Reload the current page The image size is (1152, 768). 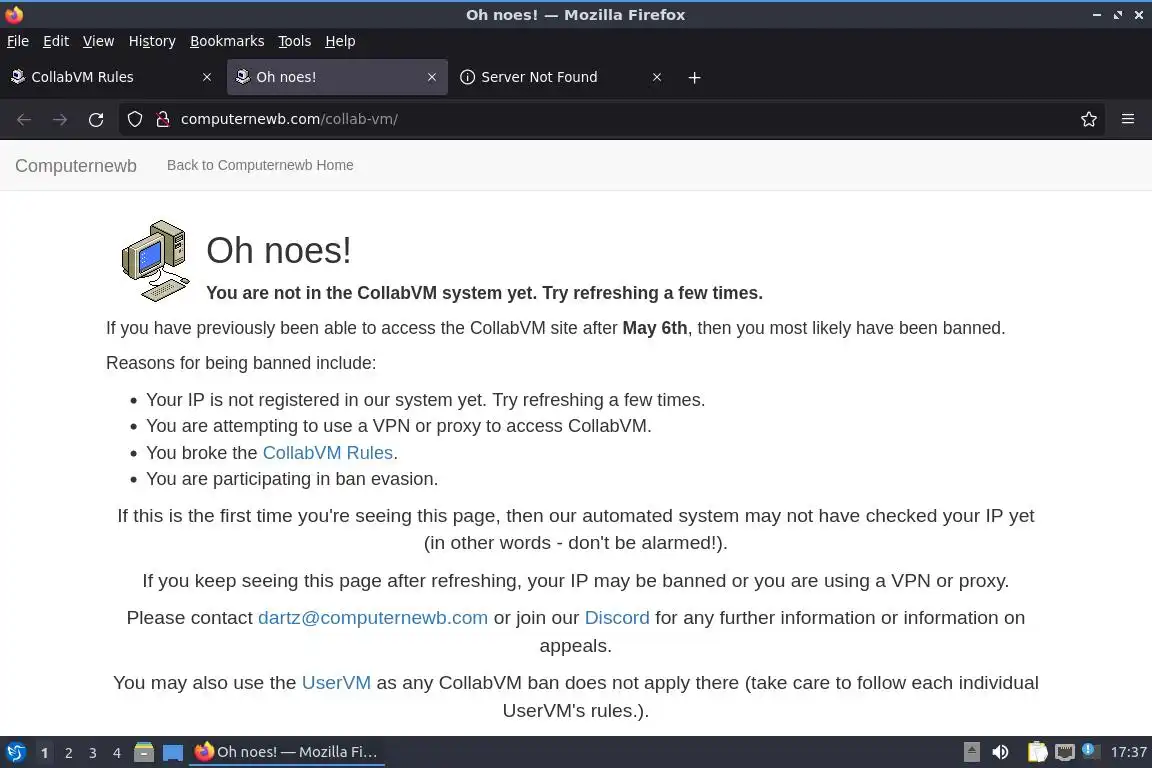[96, 119]
